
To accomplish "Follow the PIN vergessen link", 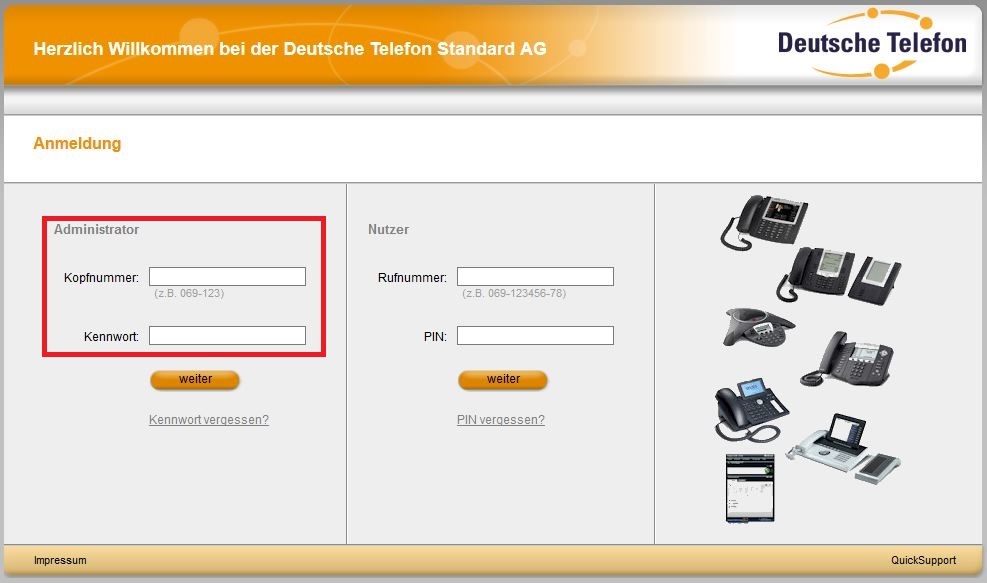I will [x=501, y=420].
